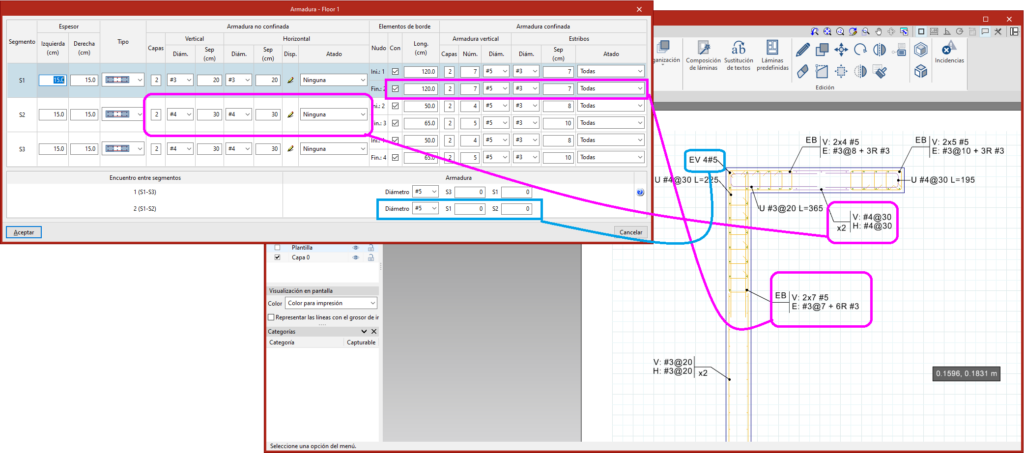
Task: Click the S3 segment label
Action: [x=22, y=149]
